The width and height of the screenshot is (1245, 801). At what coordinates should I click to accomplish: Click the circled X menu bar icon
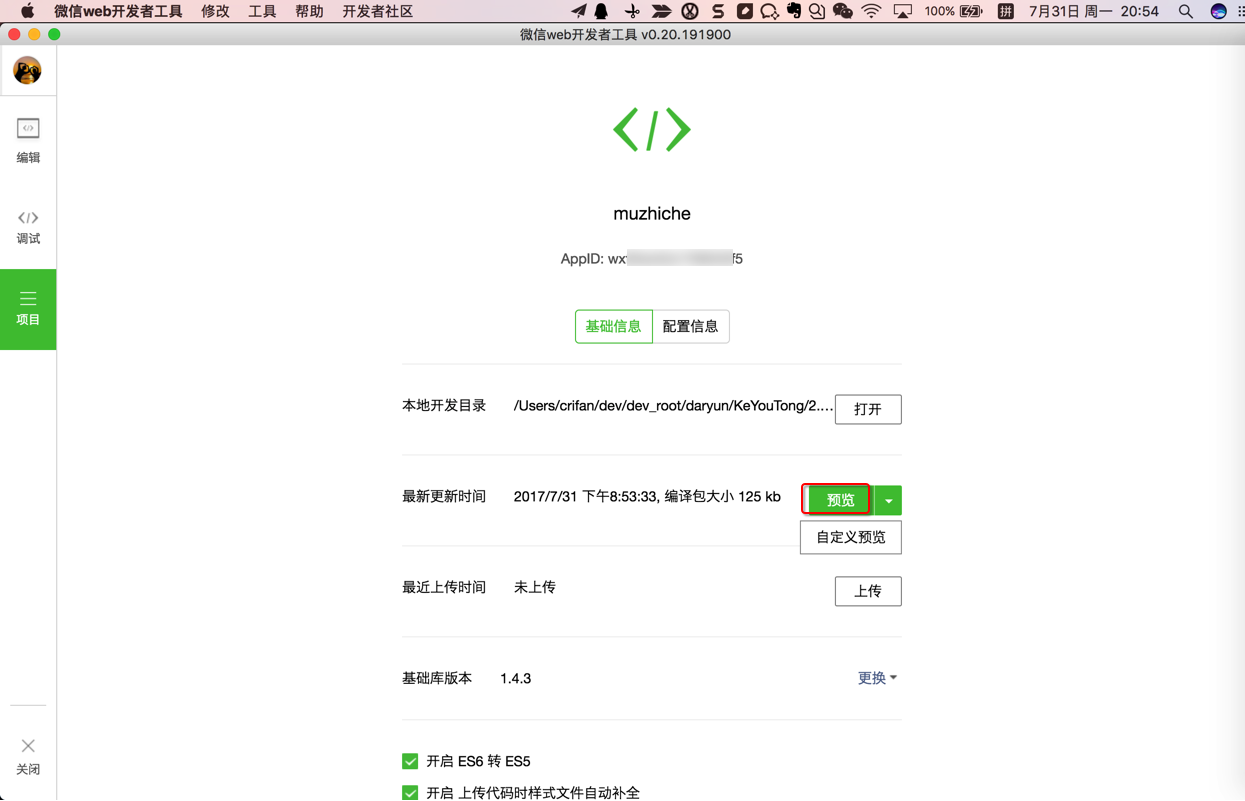(x=690, y=11)
